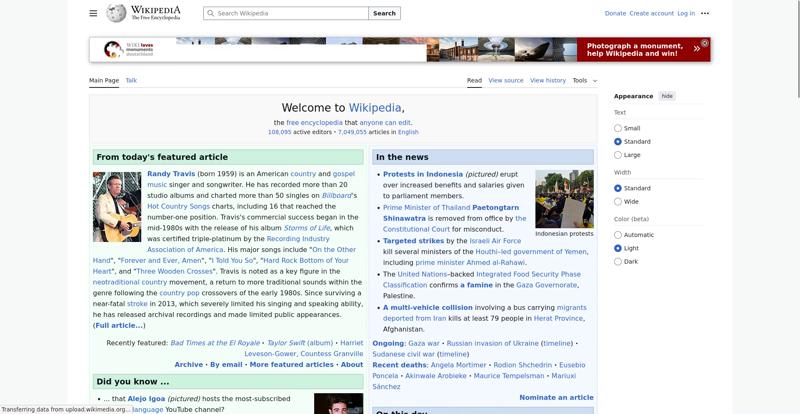Select Standard width option
This screenshot has height=414, width=800.
[618, 188]
